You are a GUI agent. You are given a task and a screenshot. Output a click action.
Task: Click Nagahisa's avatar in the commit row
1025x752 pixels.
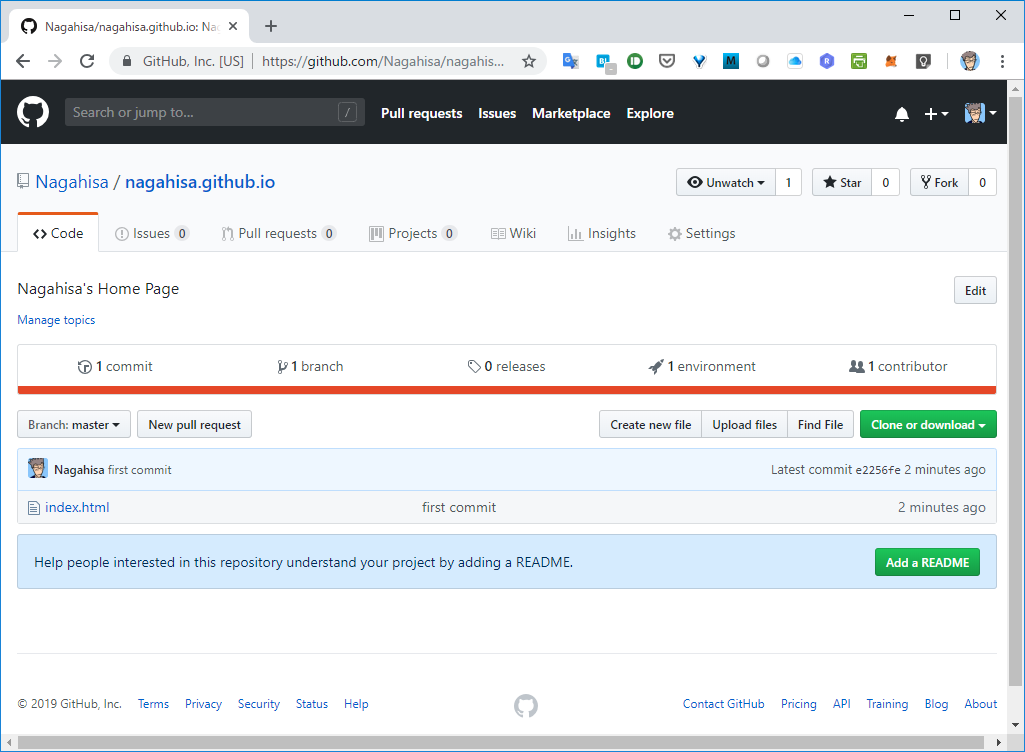pyautogui.click(x=38, y=468)
